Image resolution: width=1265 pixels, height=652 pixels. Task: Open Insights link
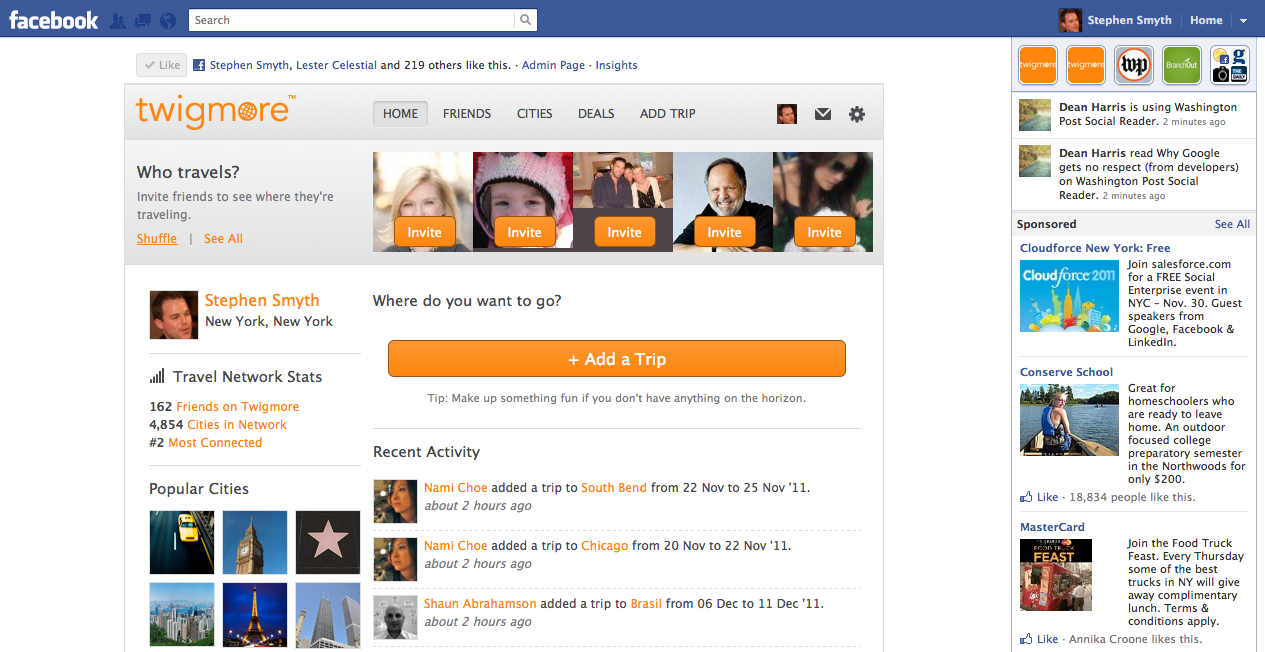point(616,65)
